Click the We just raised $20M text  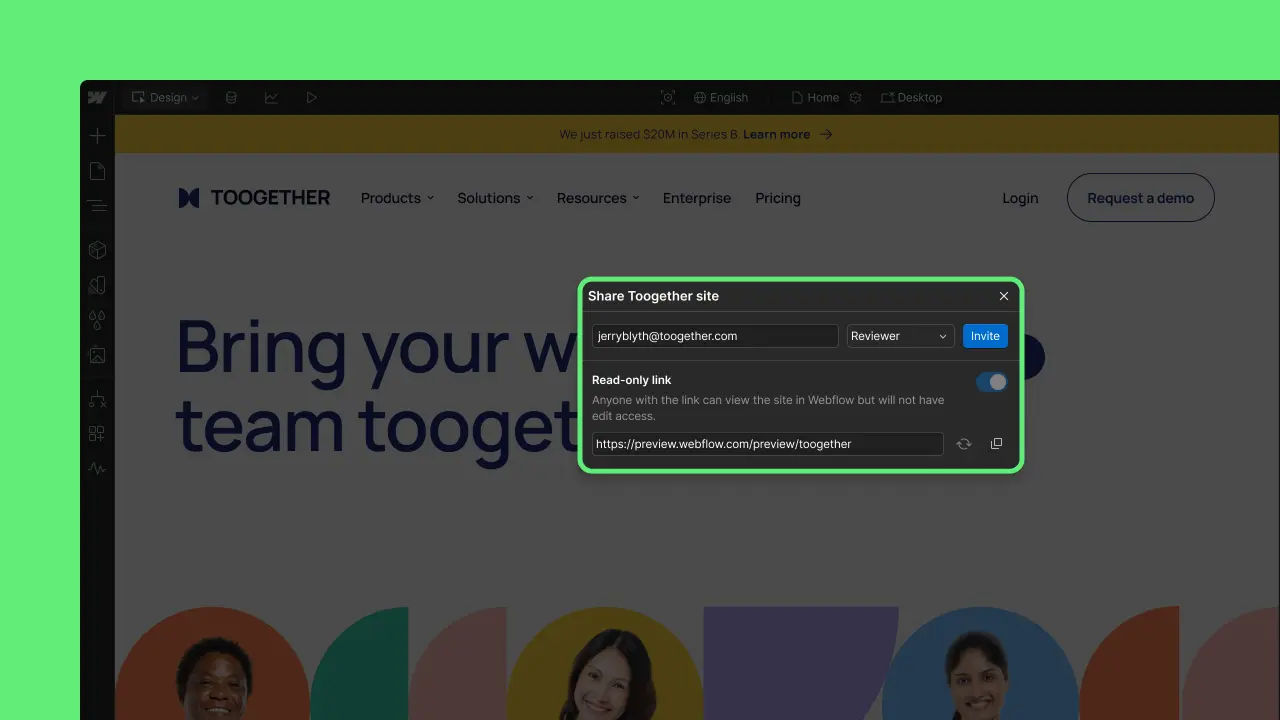pyautogui.click(x=649, y=134)
